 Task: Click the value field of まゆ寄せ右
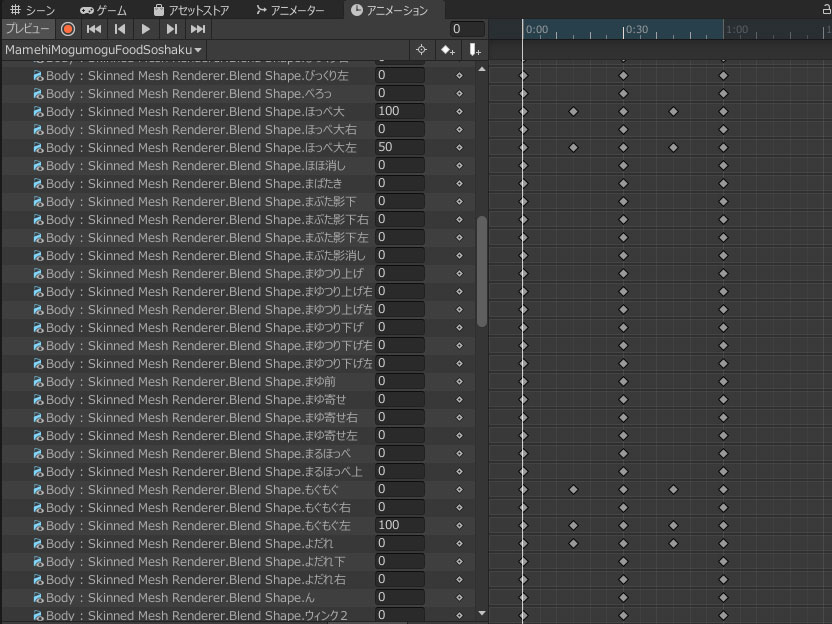pos(400,417)
